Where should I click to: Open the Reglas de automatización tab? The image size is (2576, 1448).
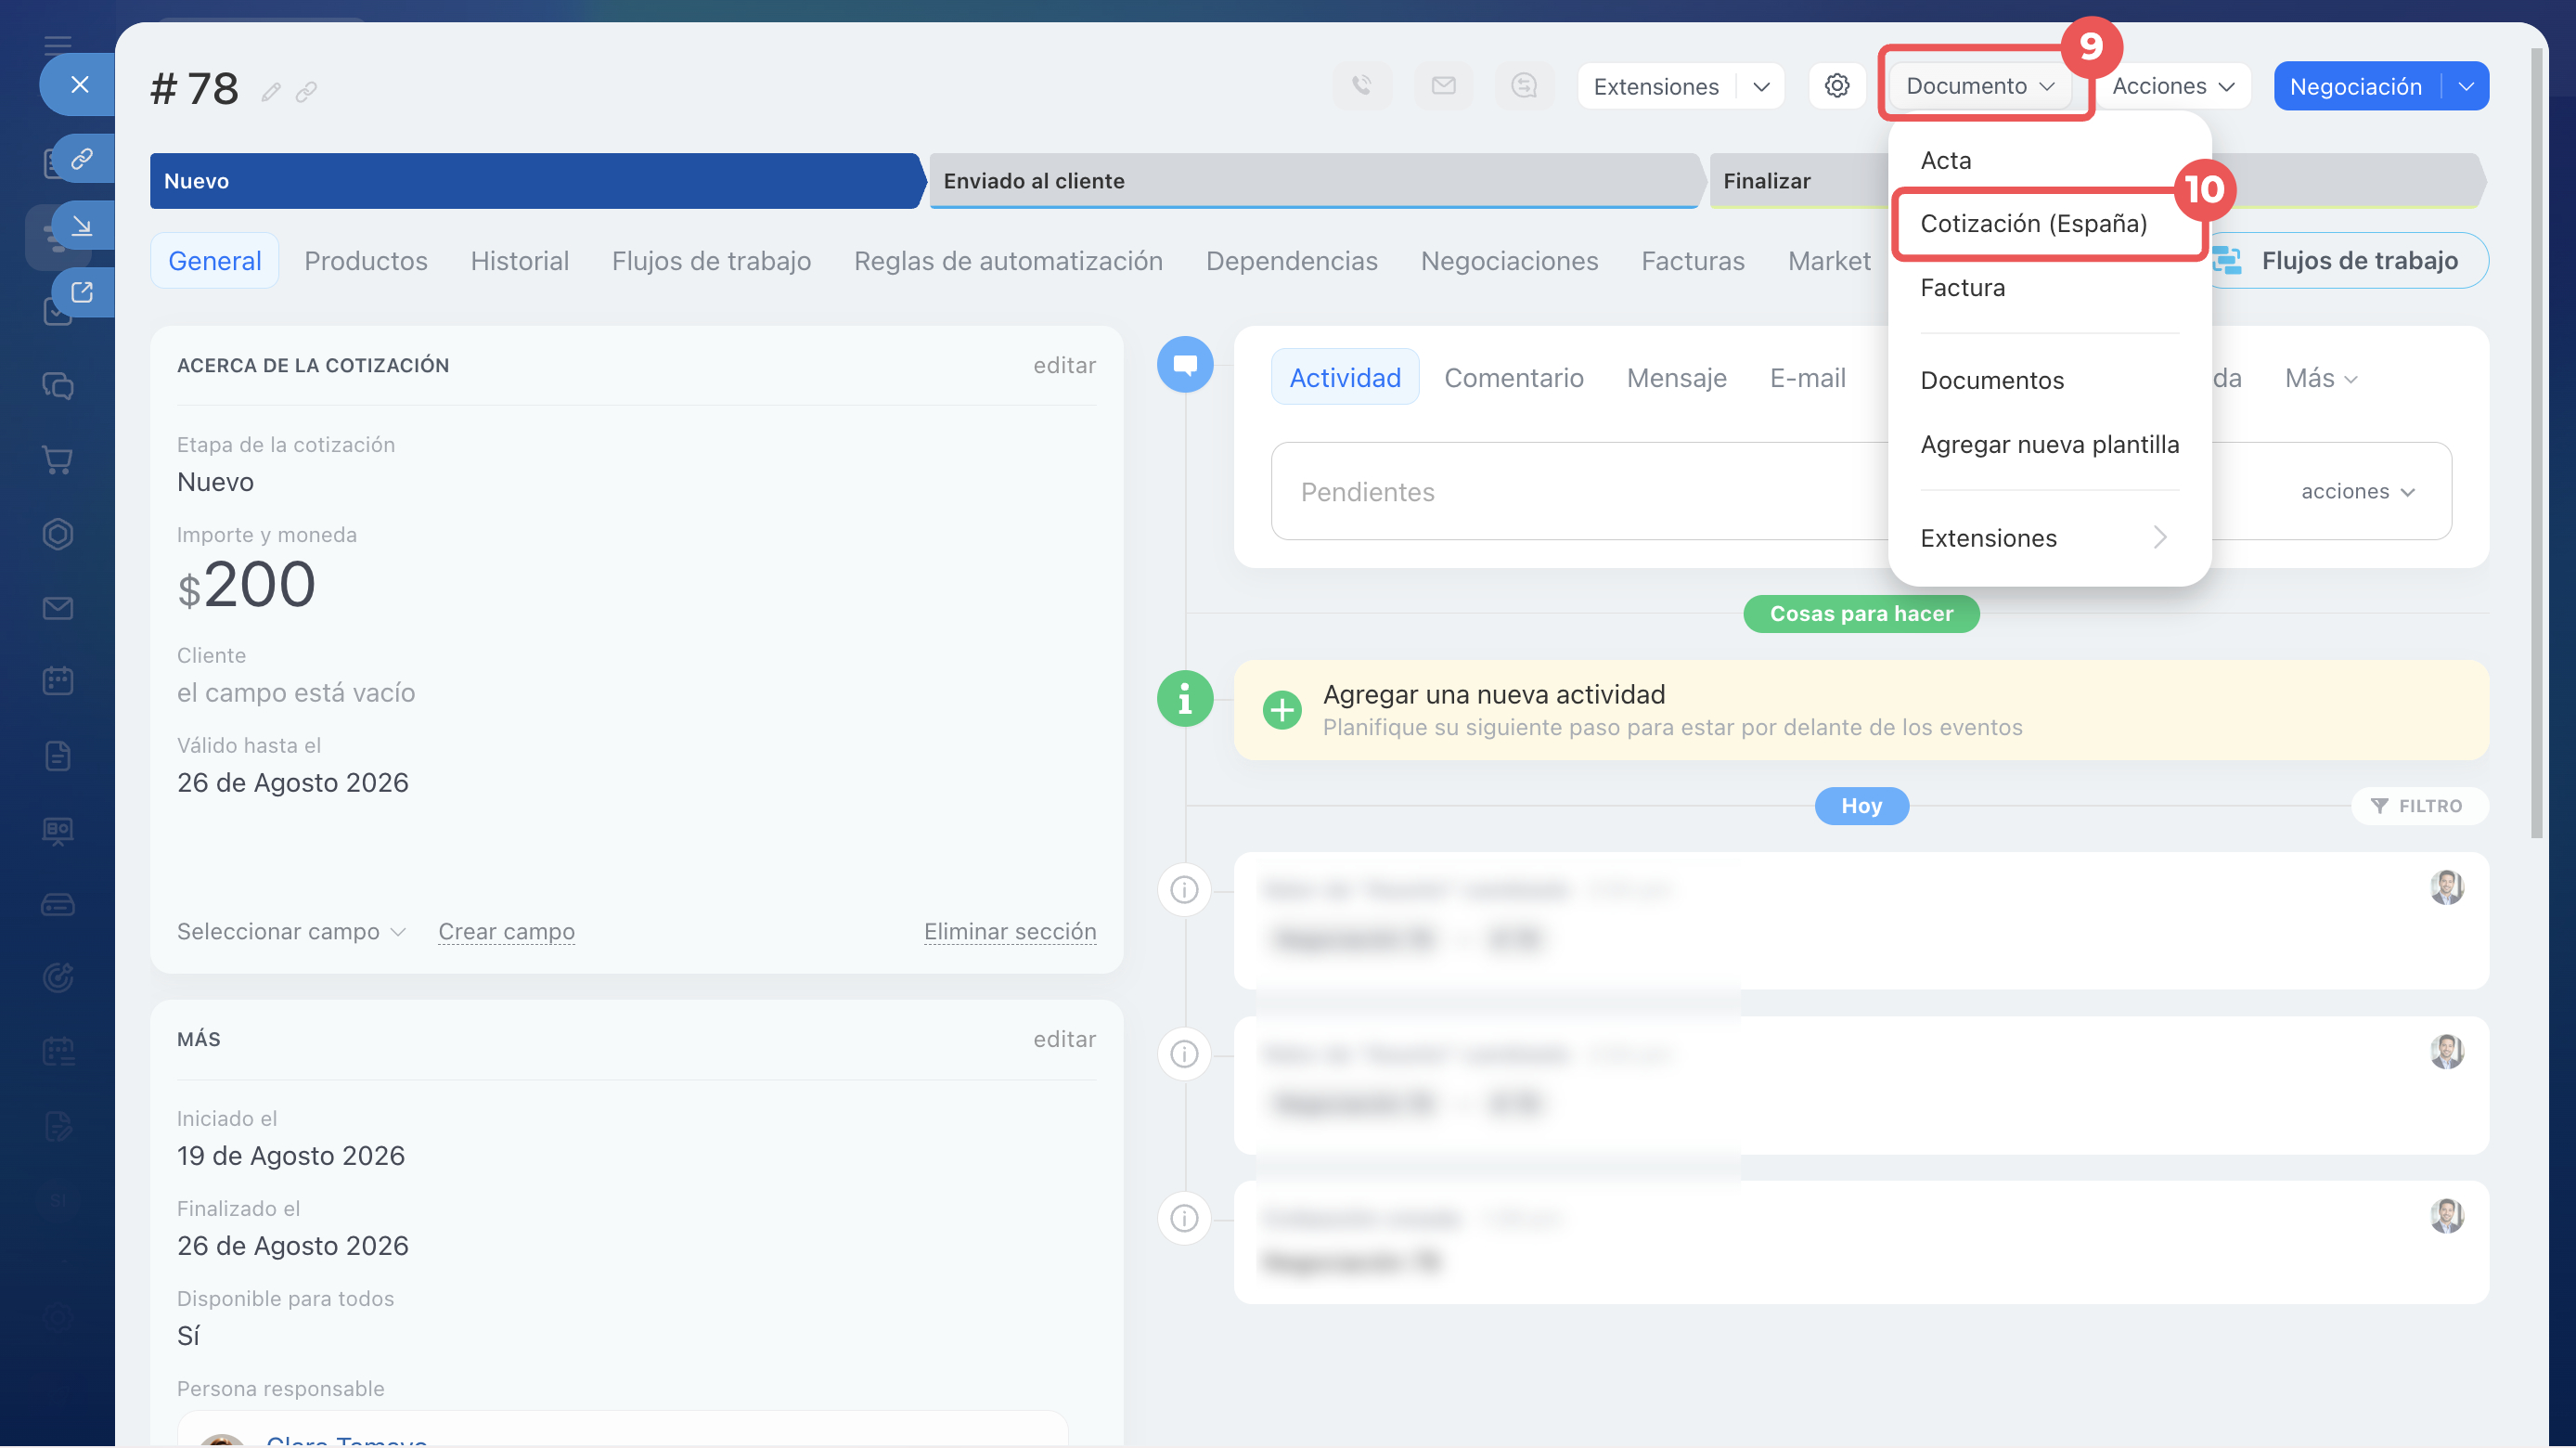pyautogui.click(x=1008, y=260)
